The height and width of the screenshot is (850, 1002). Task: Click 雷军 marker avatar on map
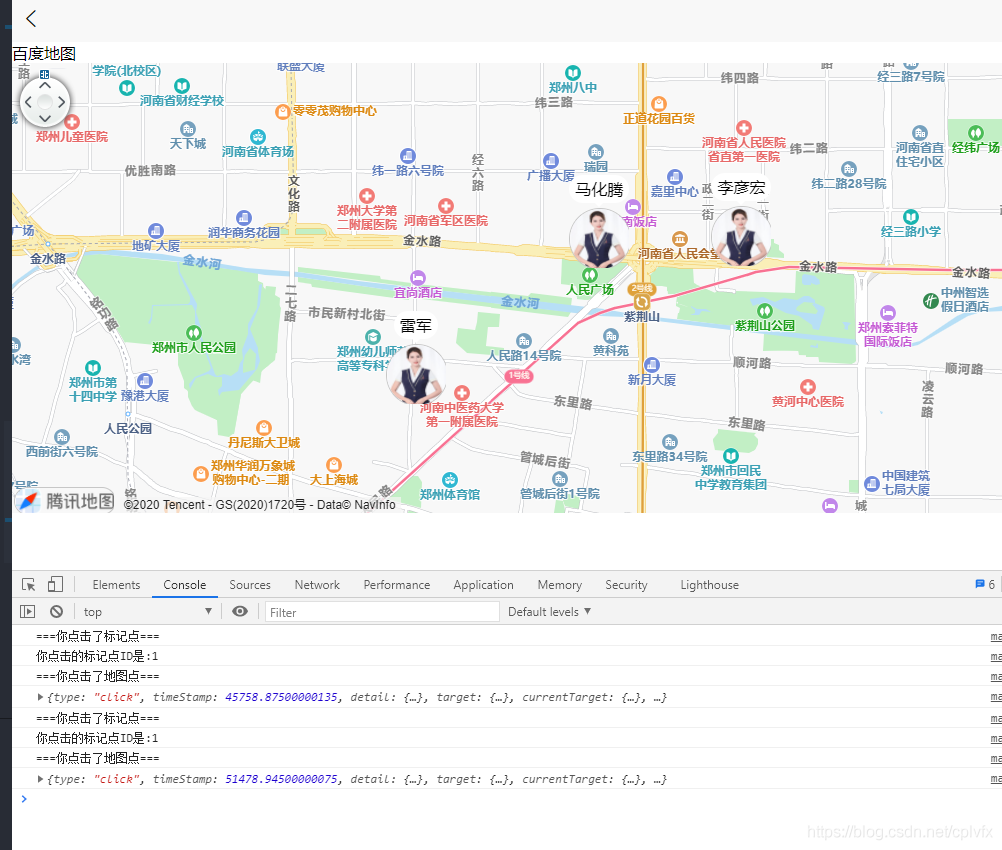(x=416, y=375)
